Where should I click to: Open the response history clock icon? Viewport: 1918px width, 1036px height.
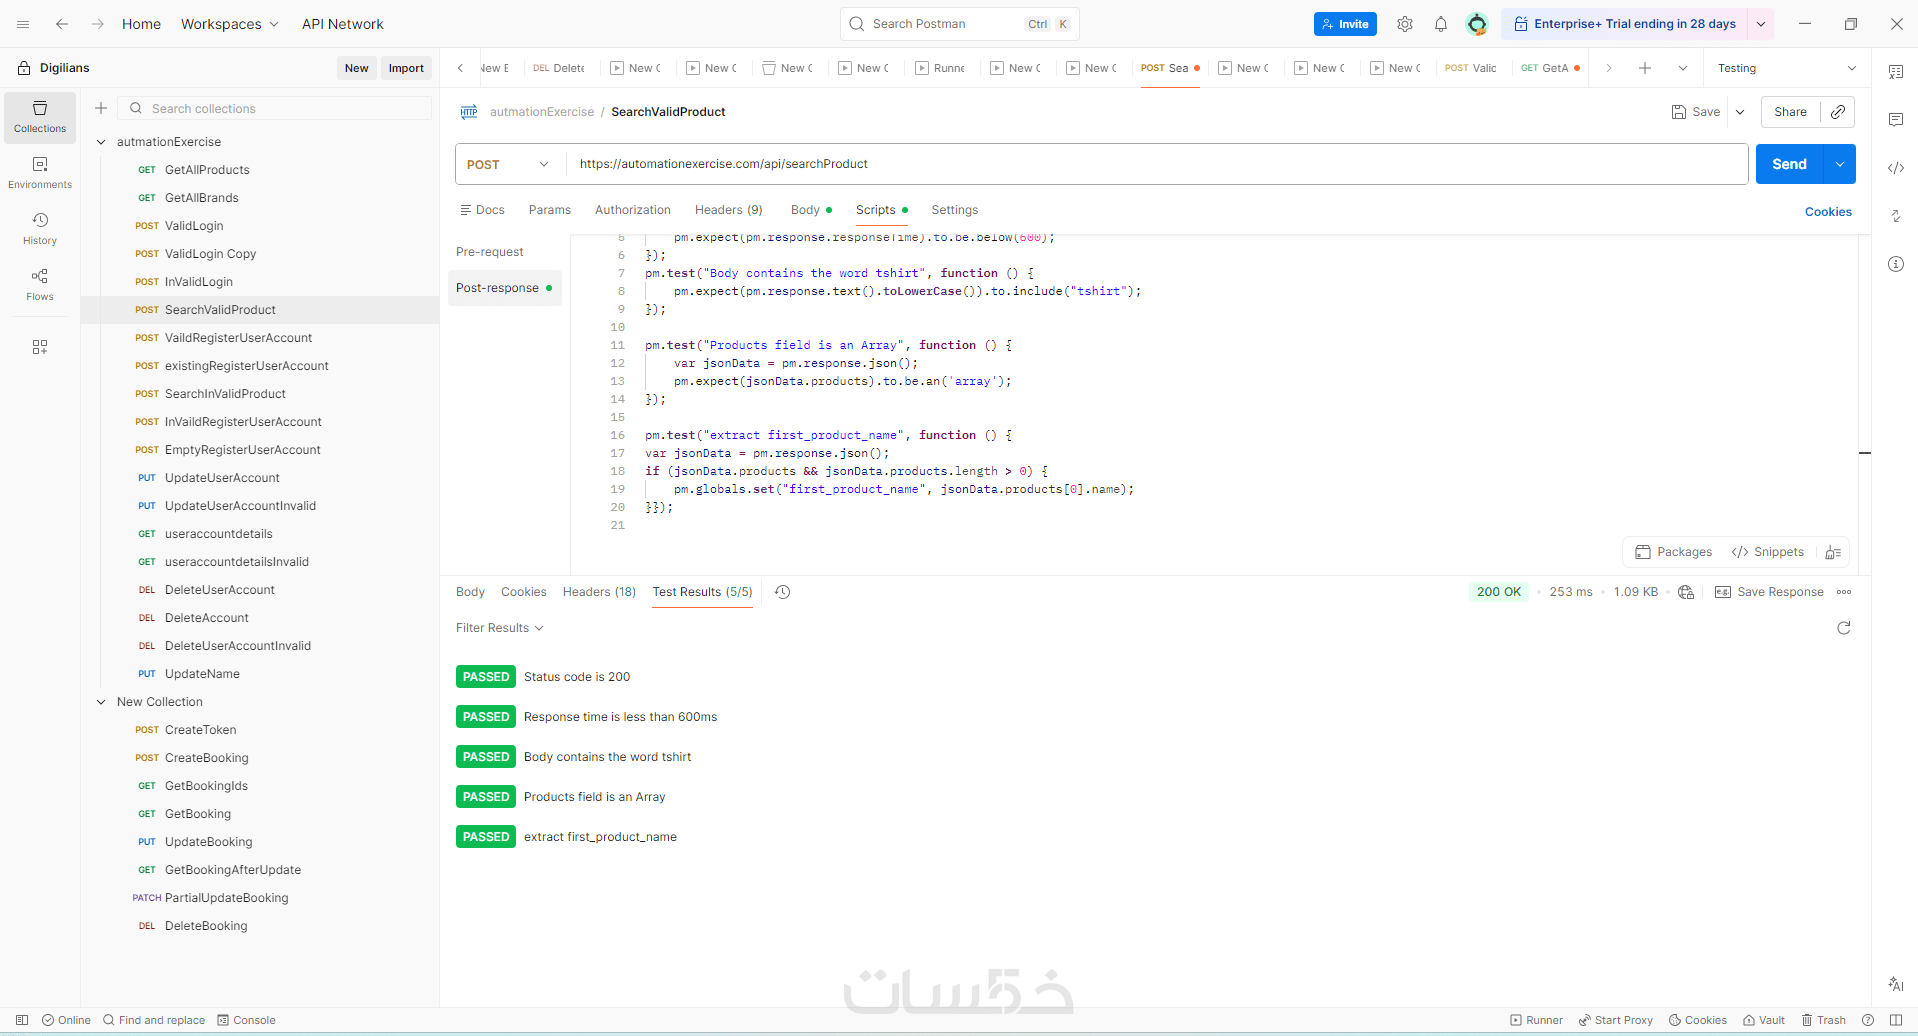point(783,592)
